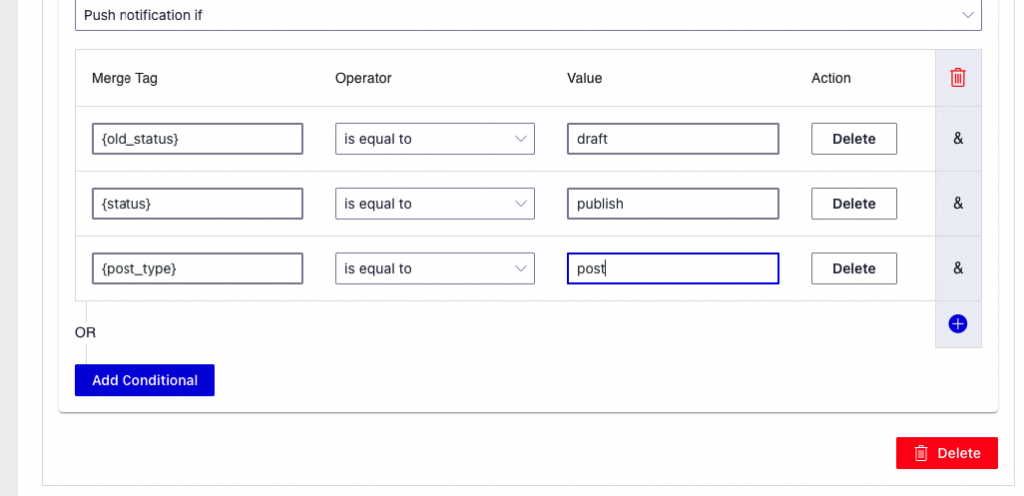Expand operator dropdown for status row
The image size is (1024, 496).
435,204
